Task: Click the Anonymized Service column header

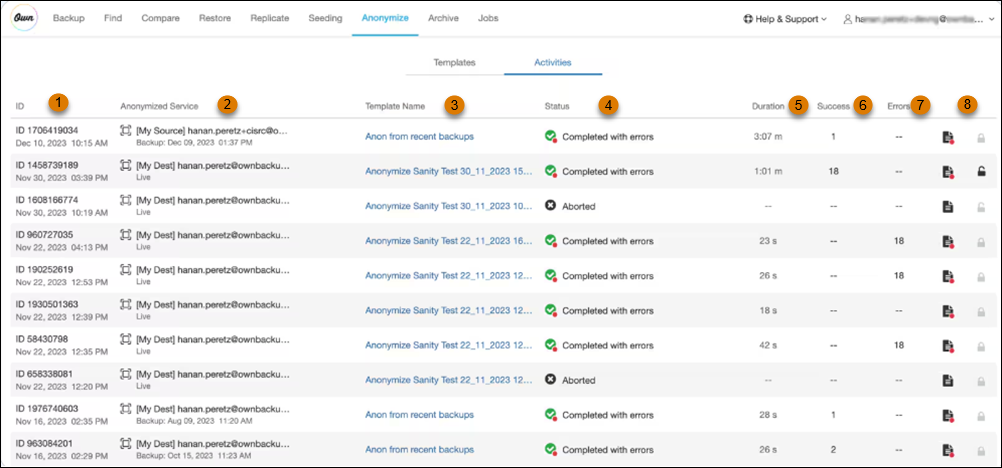Action: (159, 106)
